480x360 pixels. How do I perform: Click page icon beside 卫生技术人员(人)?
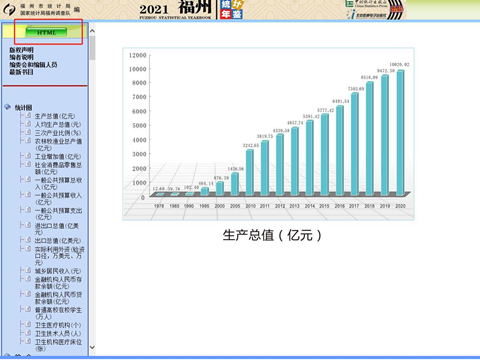point(28,333)
